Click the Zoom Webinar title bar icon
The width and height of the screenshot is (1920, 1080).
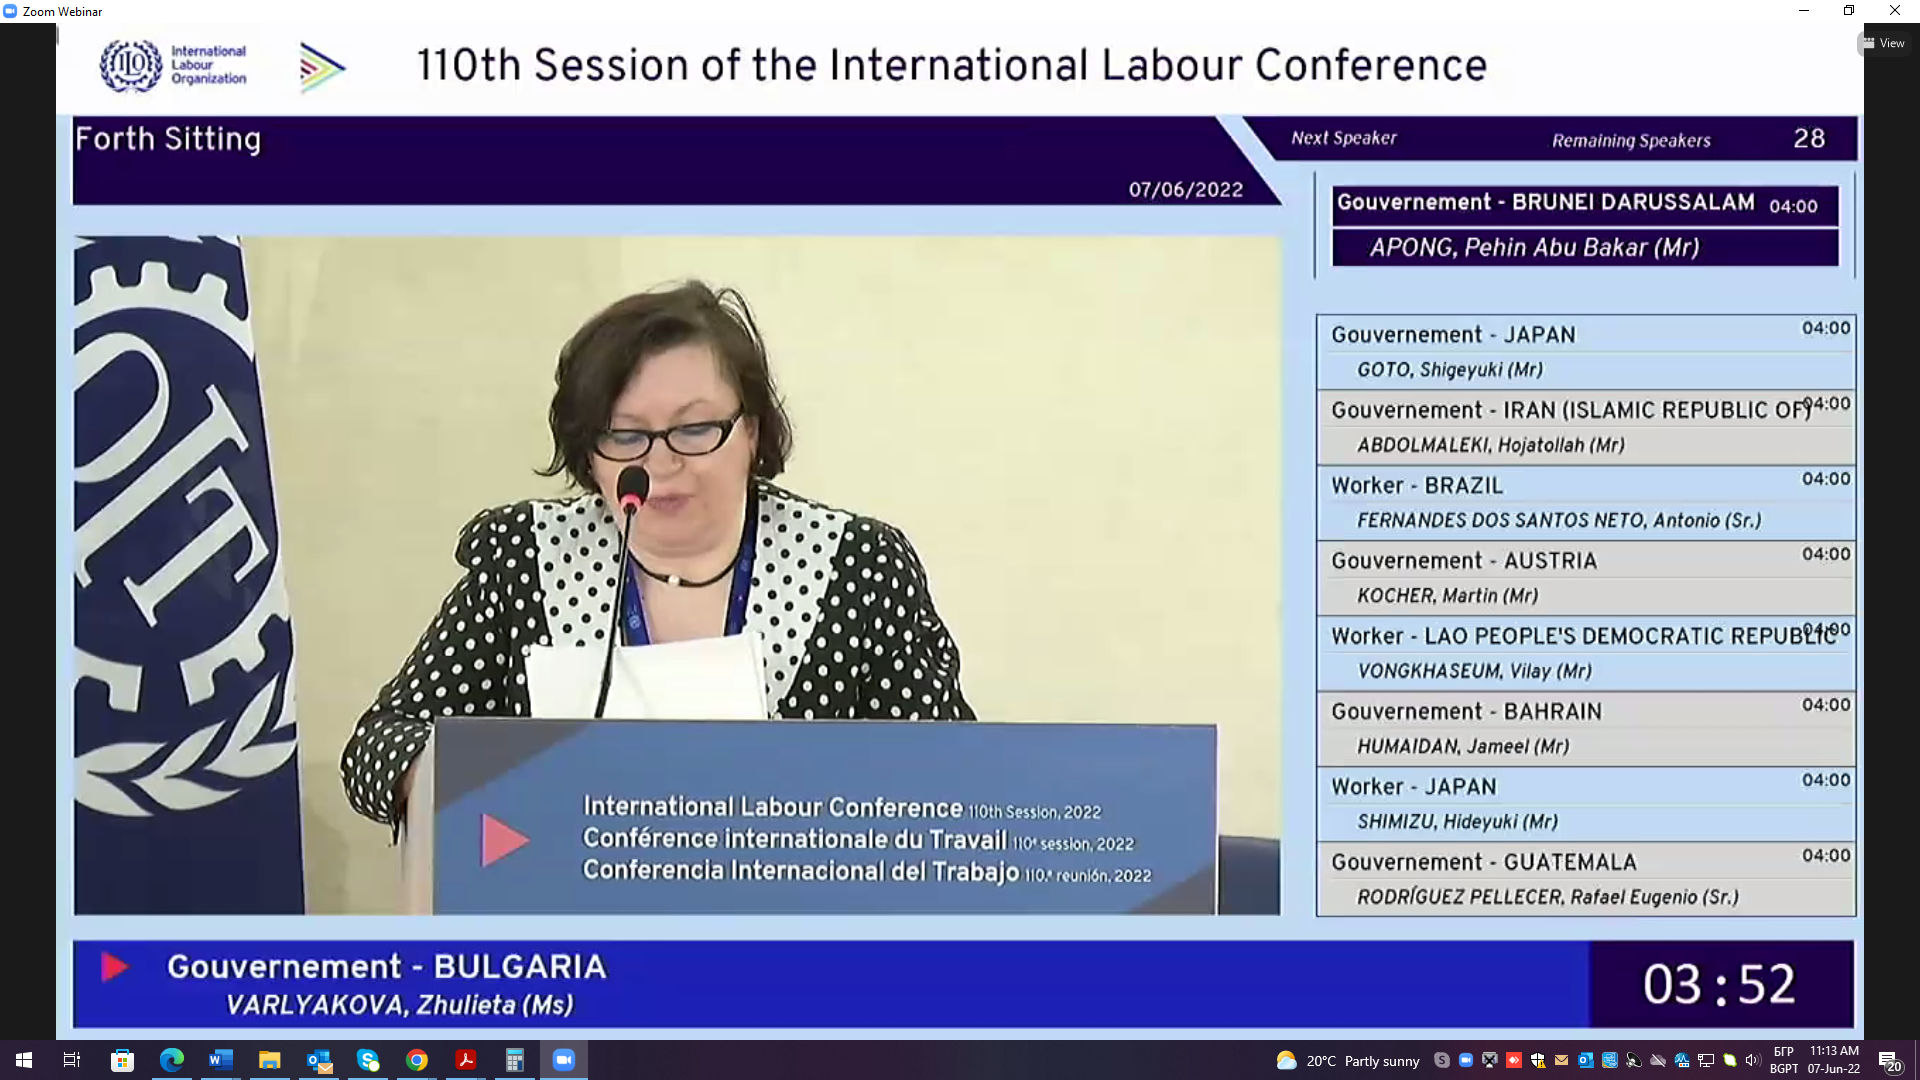click(x=10, y=11)
